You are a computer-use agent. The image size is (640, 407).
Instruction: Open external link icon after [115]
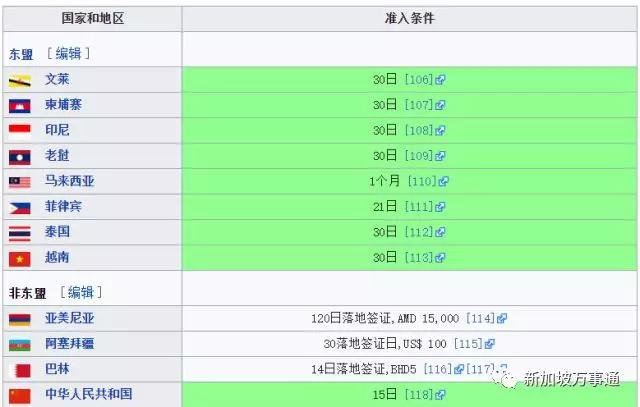click(x=489, y=344)
